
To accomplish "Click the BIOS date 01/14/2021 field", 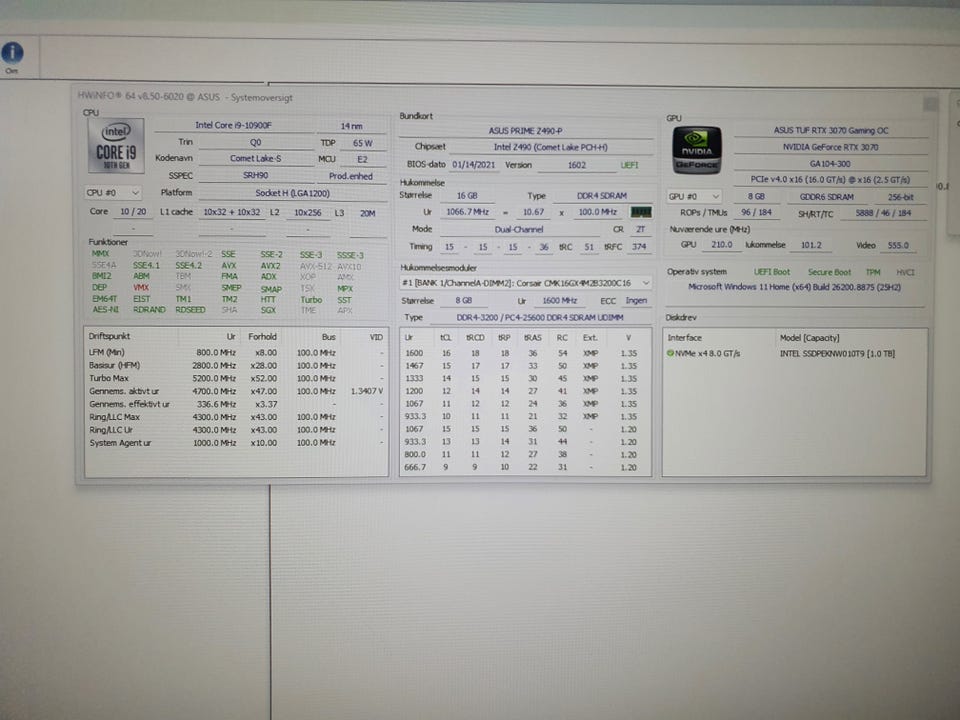I will pyautogui.click(x=474, y=165).
